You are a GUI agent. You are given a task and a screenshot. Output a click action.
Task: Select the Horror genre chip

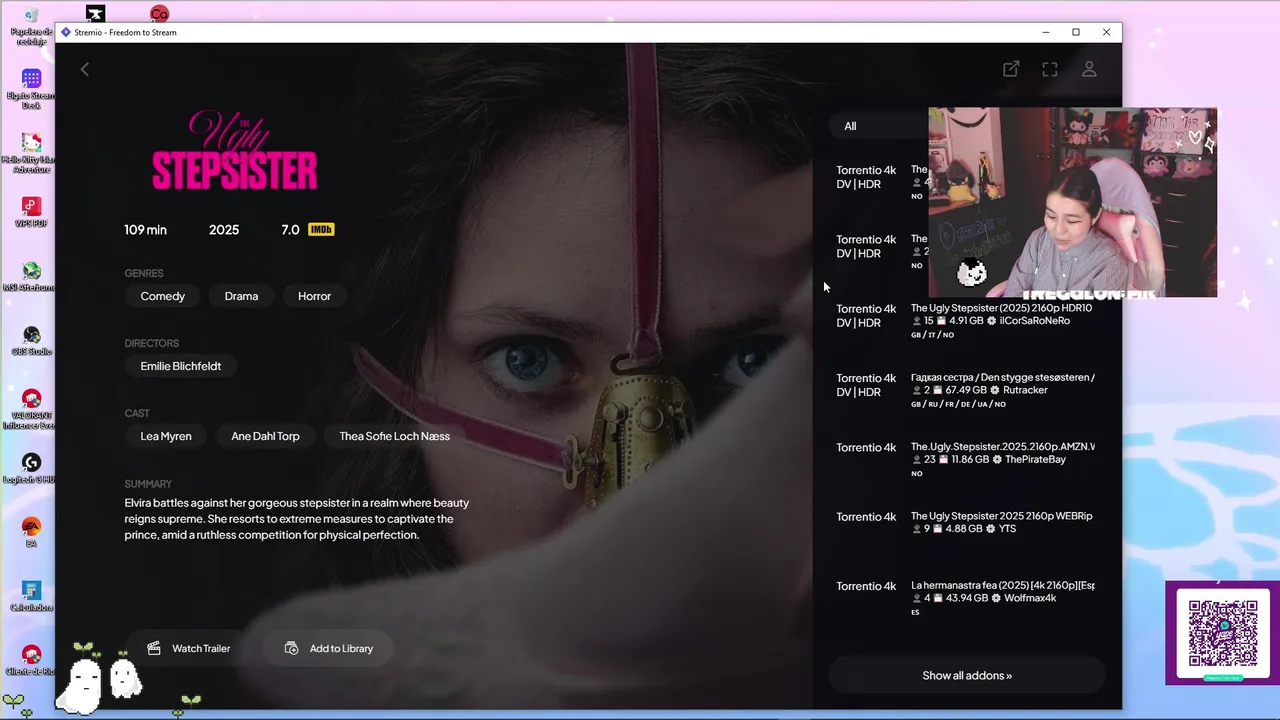coord(314,296)
